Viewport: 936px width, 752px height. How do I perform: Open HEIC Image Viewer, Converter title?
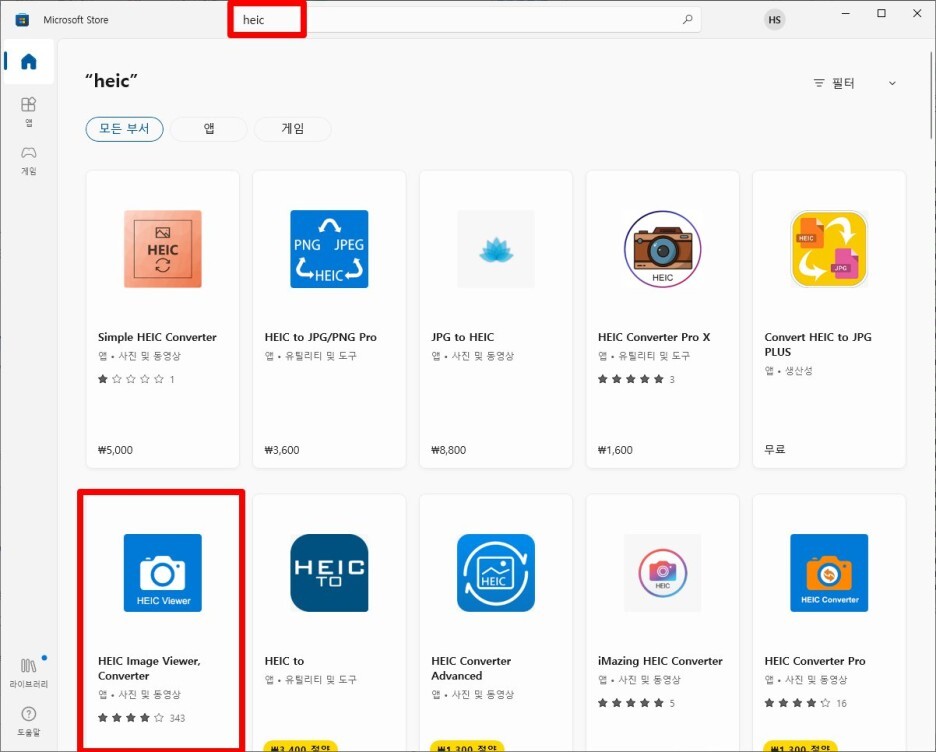point(149,668)
